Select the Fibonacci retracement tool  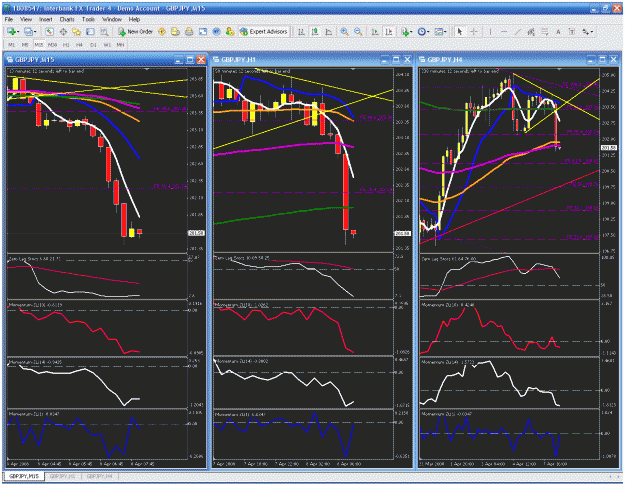point(544,31)
